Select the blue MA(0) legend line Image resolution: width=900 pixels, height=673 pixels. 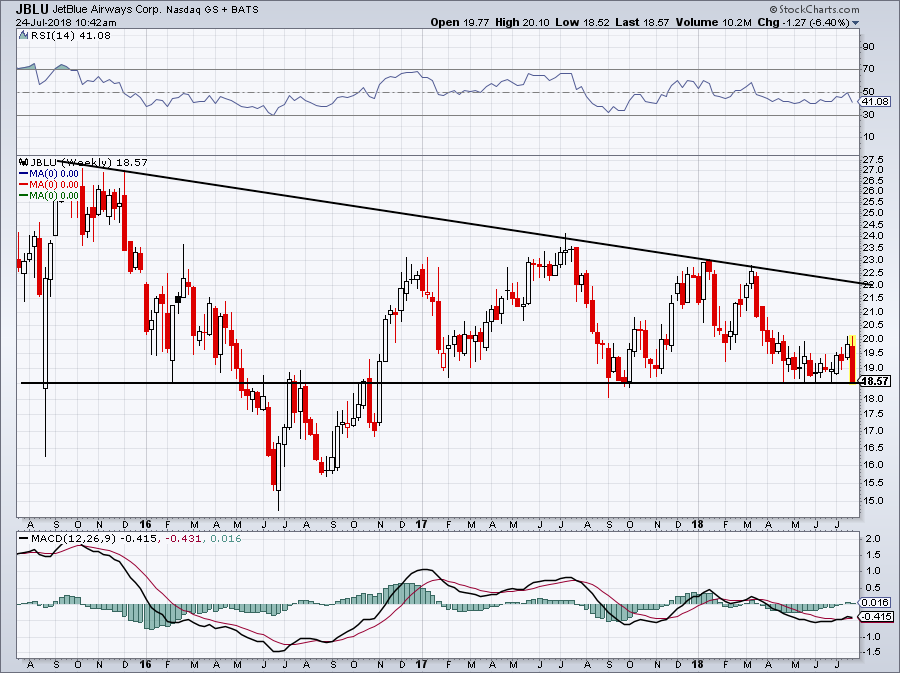tap(24, 173)
